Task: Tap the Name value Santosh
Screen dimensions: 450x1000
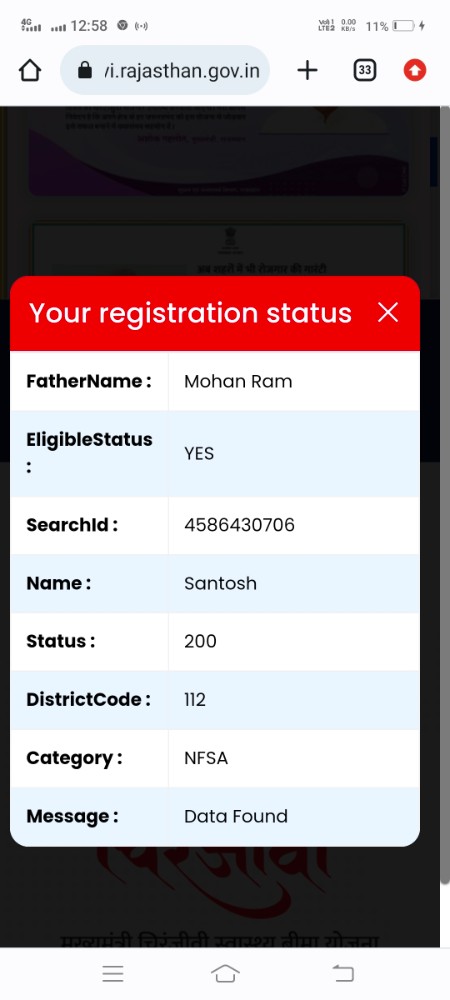Action: (220, 584)
